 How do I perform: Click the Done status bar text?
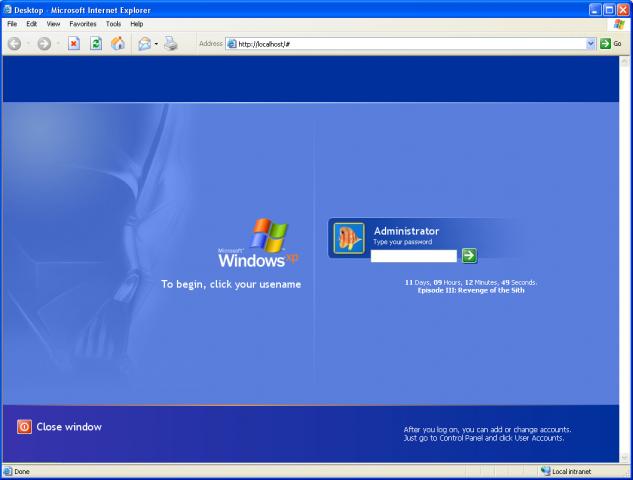[22, 471]
